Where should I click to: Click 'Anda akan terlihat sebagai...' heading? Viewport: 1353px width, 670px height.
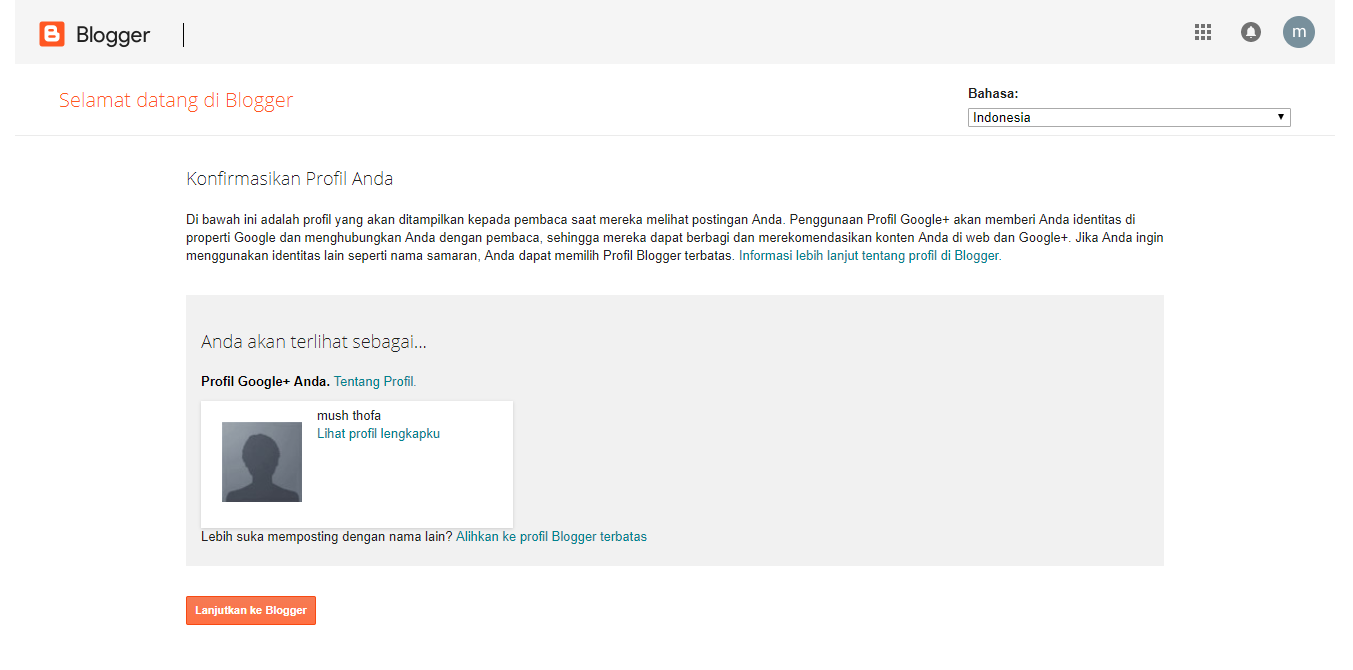314,342
